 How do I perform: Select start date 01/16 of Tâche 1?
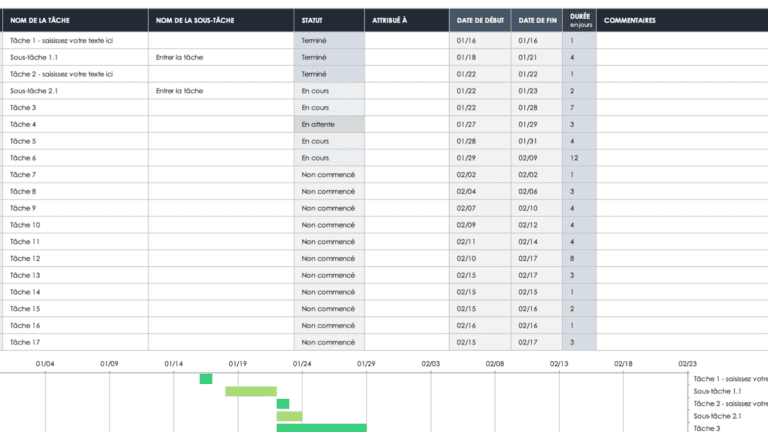pyautogui.click(x=480, y=41)
